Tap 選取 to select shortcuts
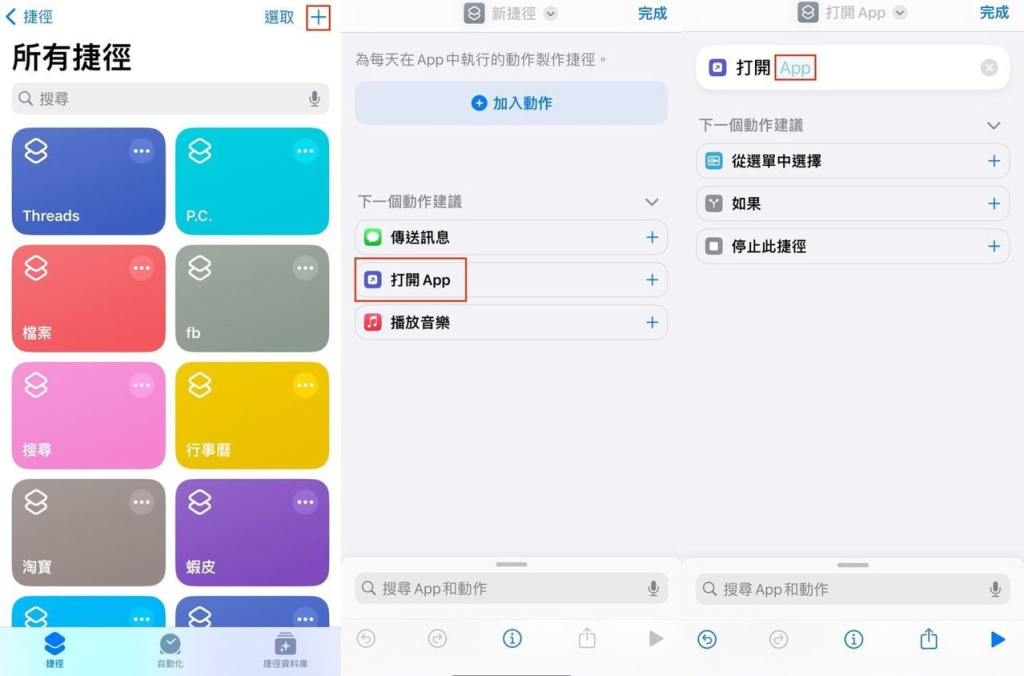This screenshot has height=676, width=1024. [x=279, y=17]
